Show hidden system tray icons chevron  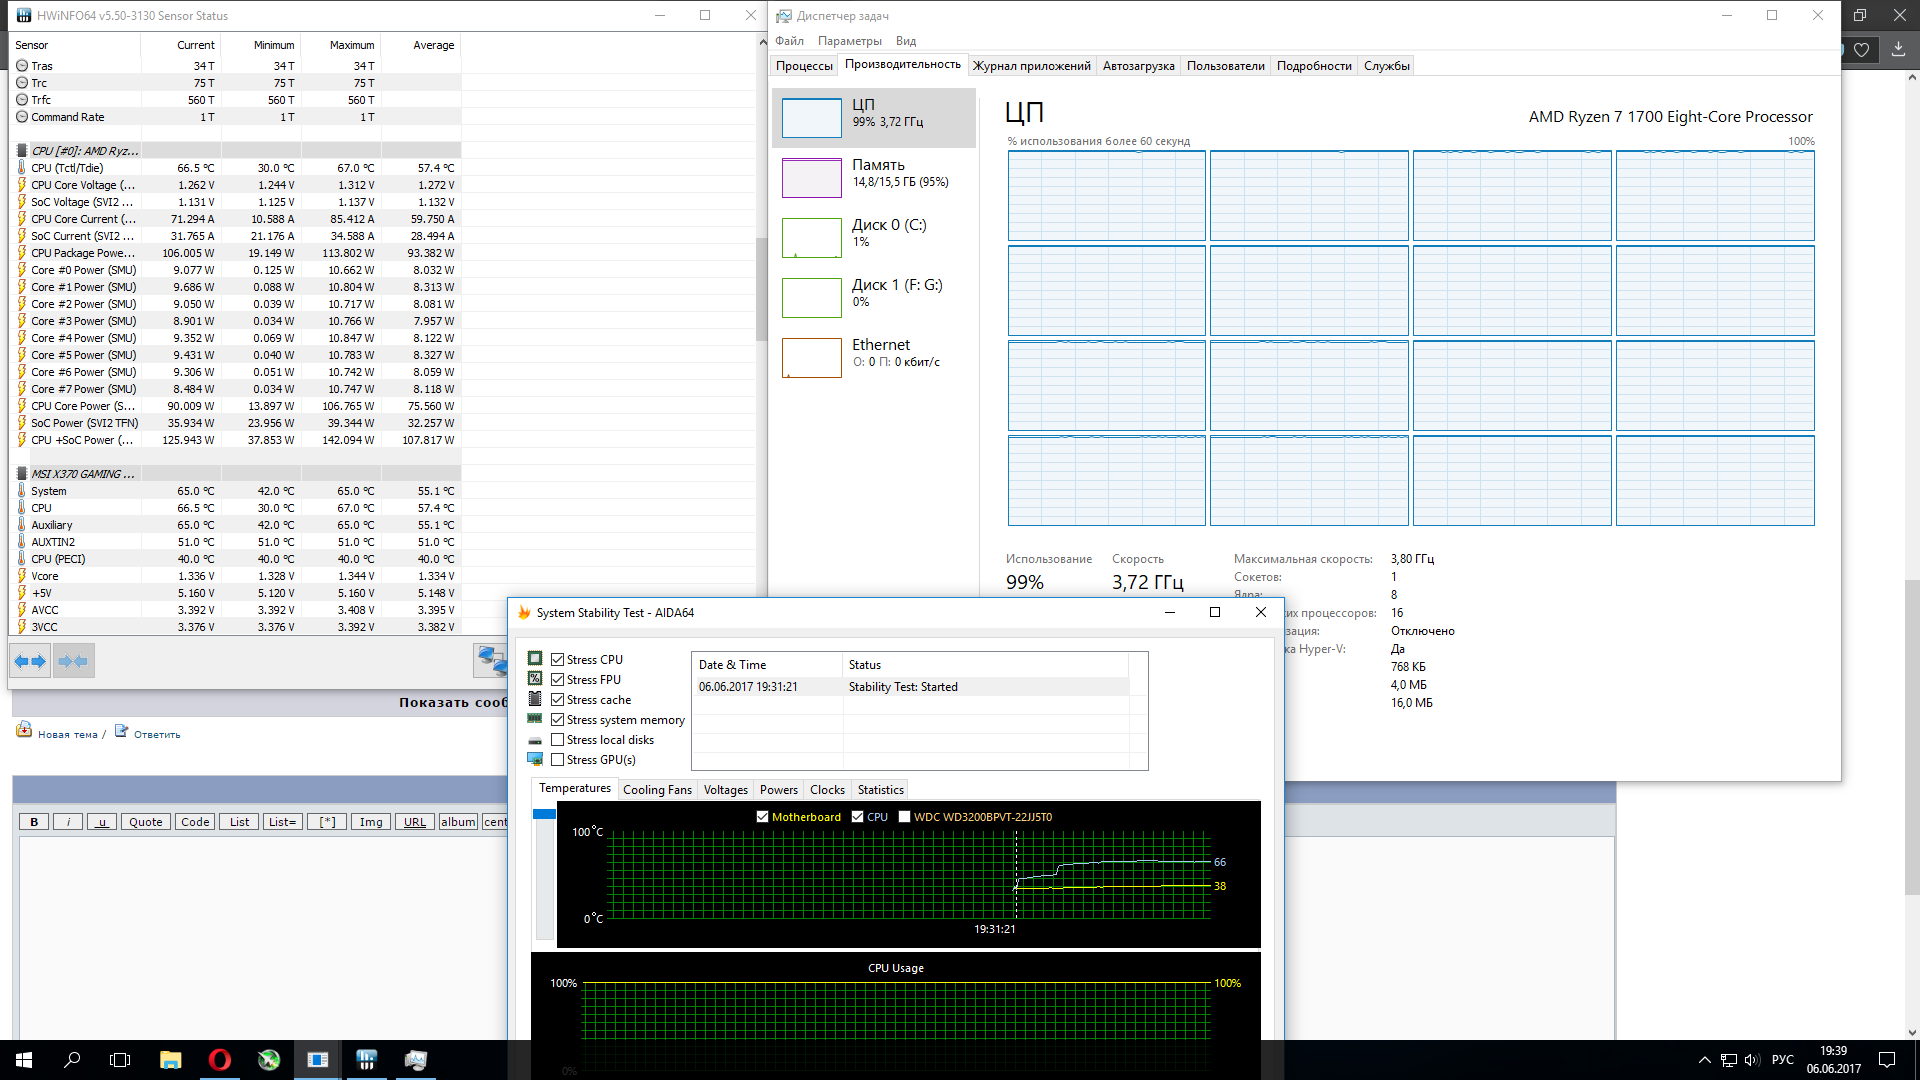click(1704, 1060)
